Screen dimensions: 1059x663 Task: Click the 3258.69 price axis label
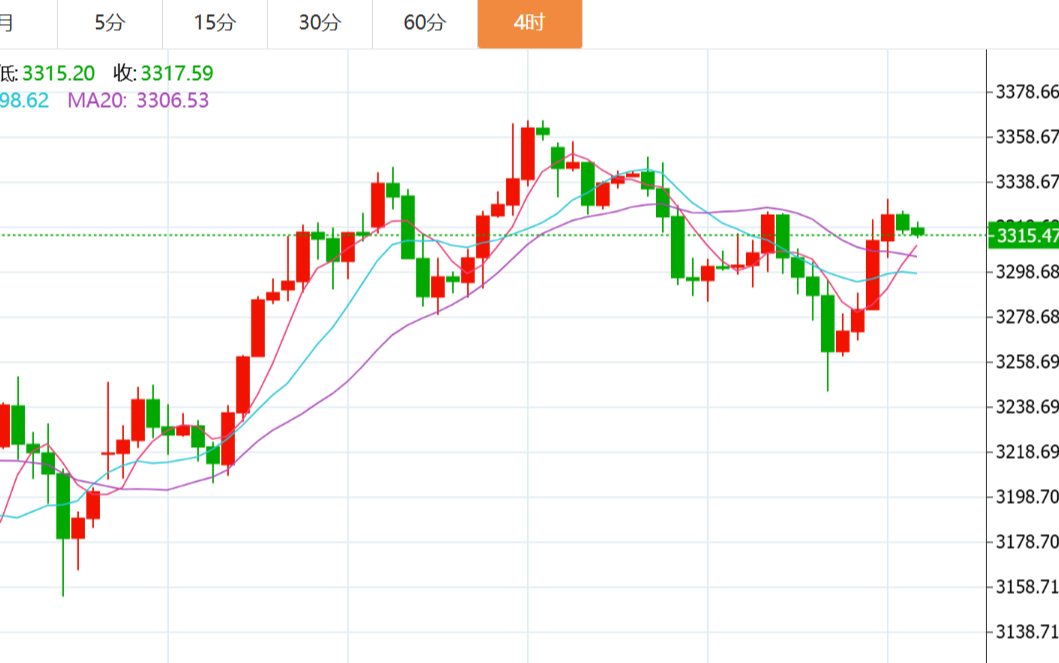pyautogui.click(x=1027, y=362)
